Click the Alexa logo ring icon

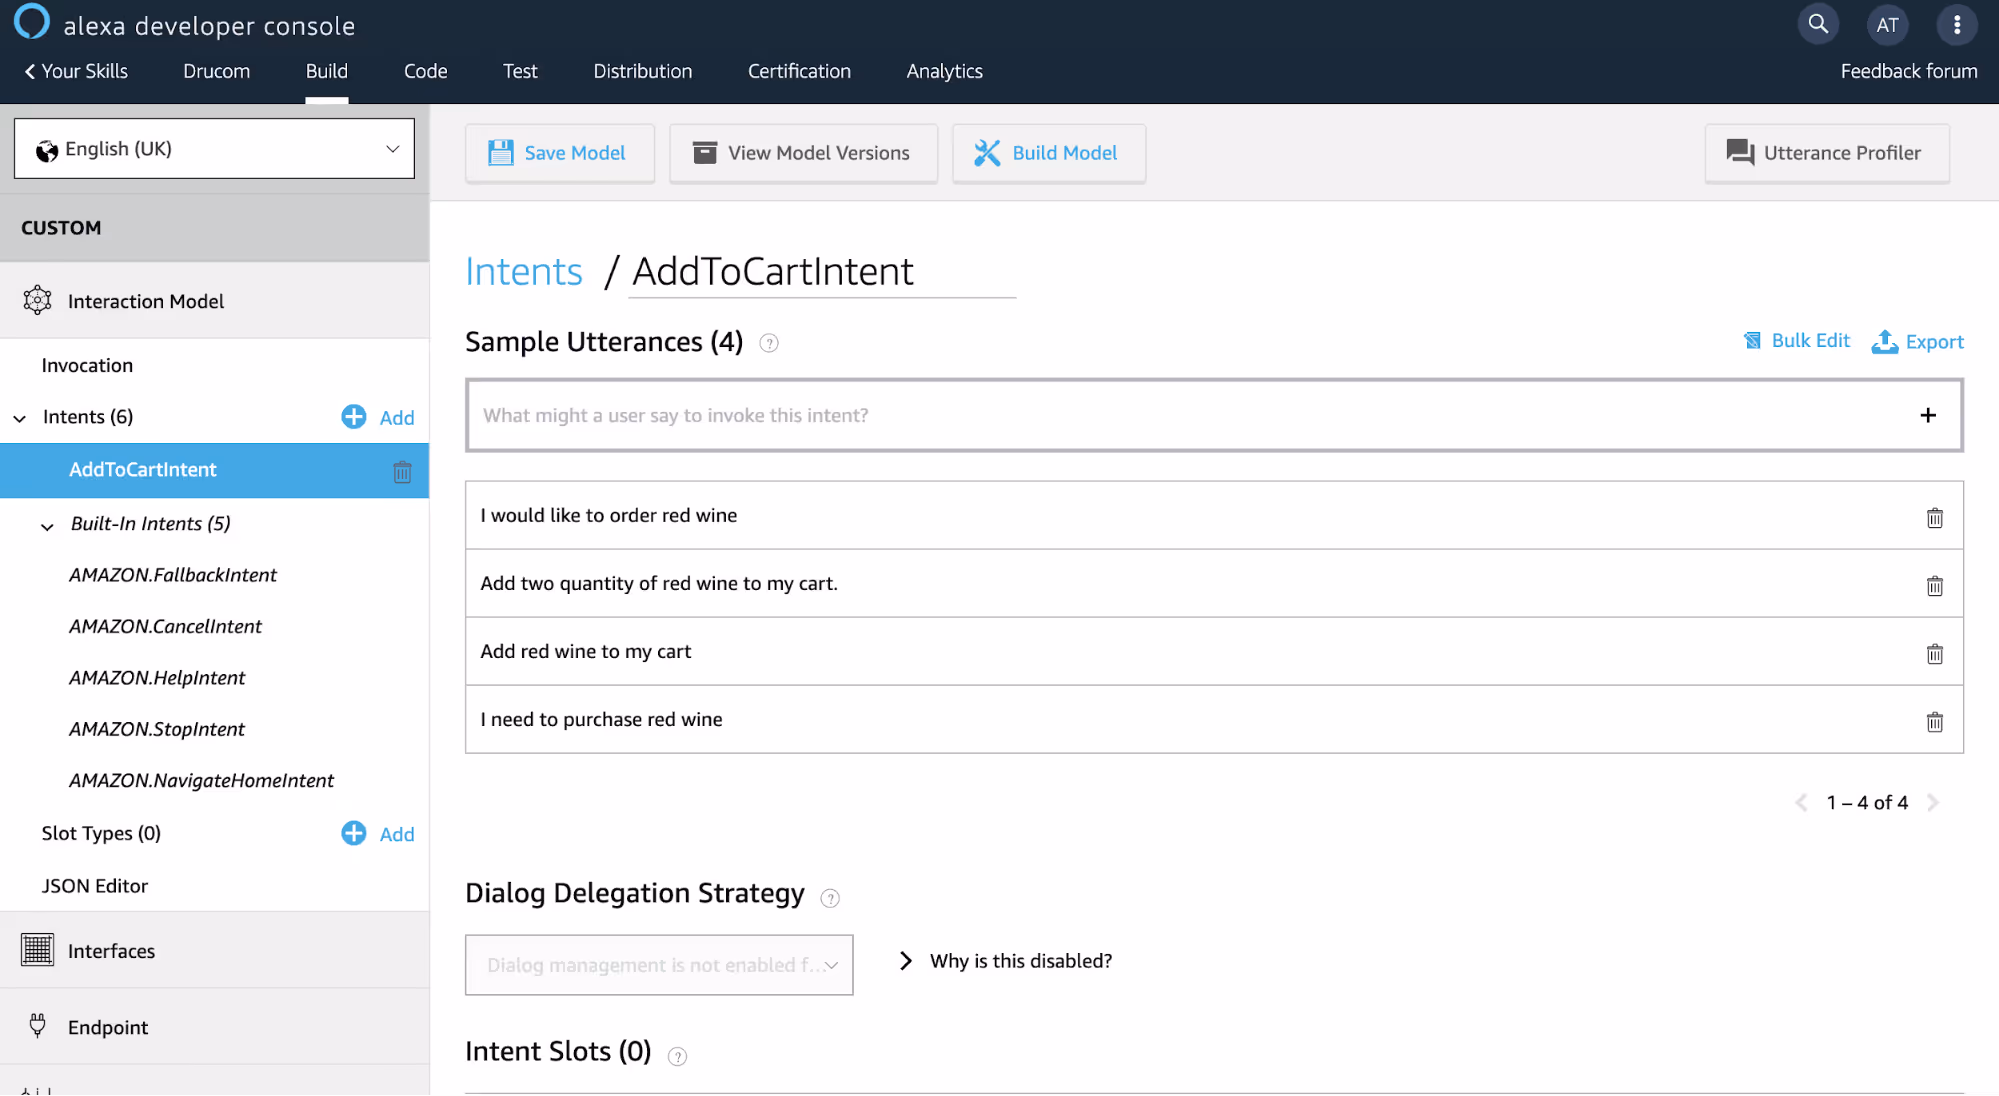tap(32, 22)
